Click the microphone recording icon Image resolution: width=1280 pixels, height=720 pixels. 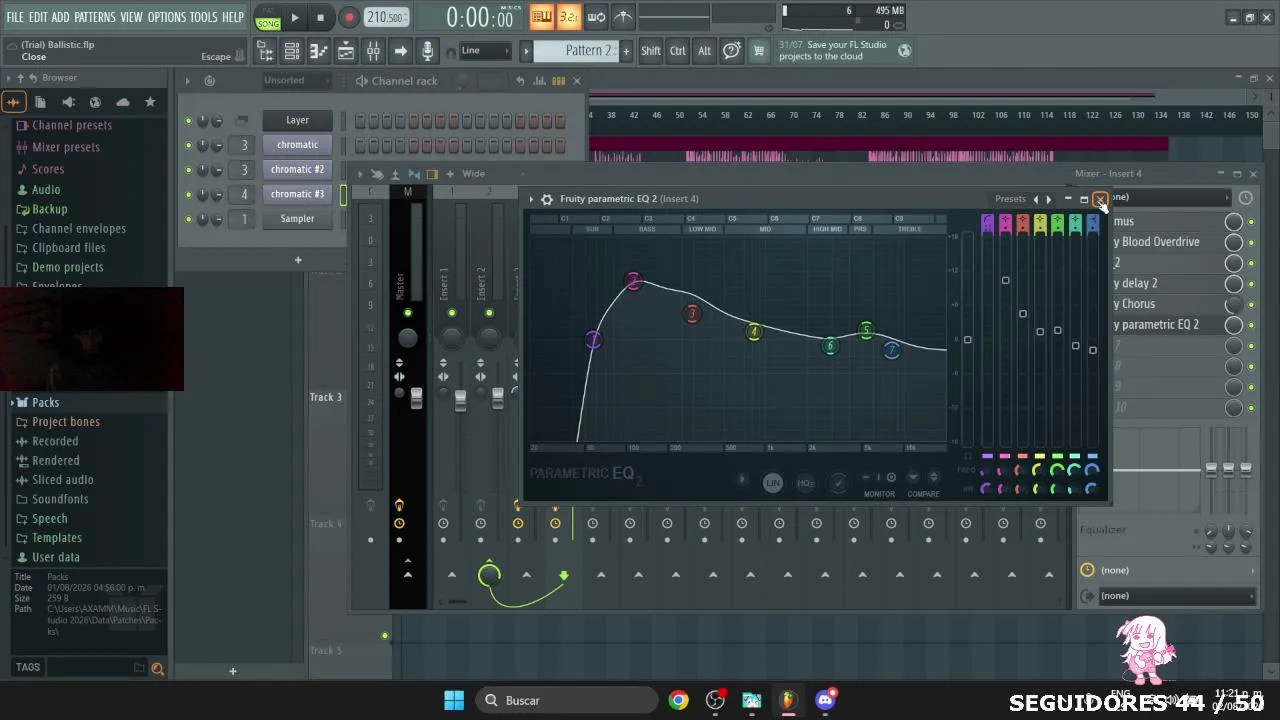427,51
